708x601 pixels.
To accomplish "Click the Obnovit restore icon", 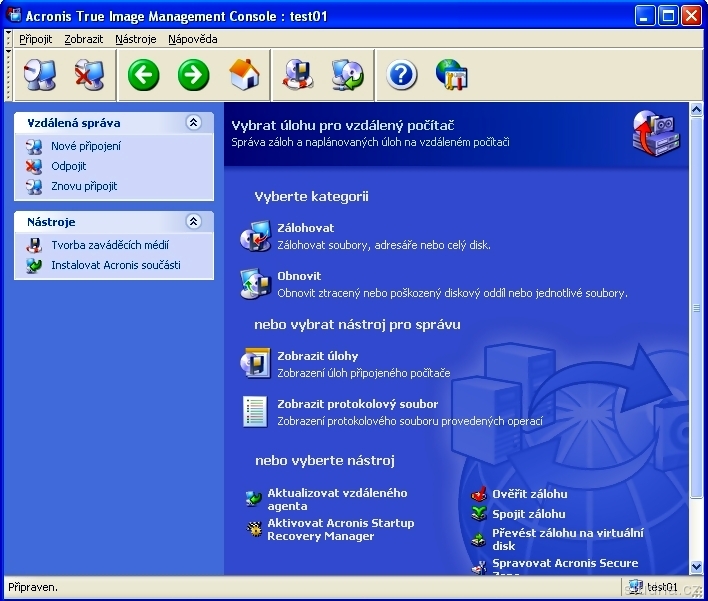I will [x=255, y=284].
